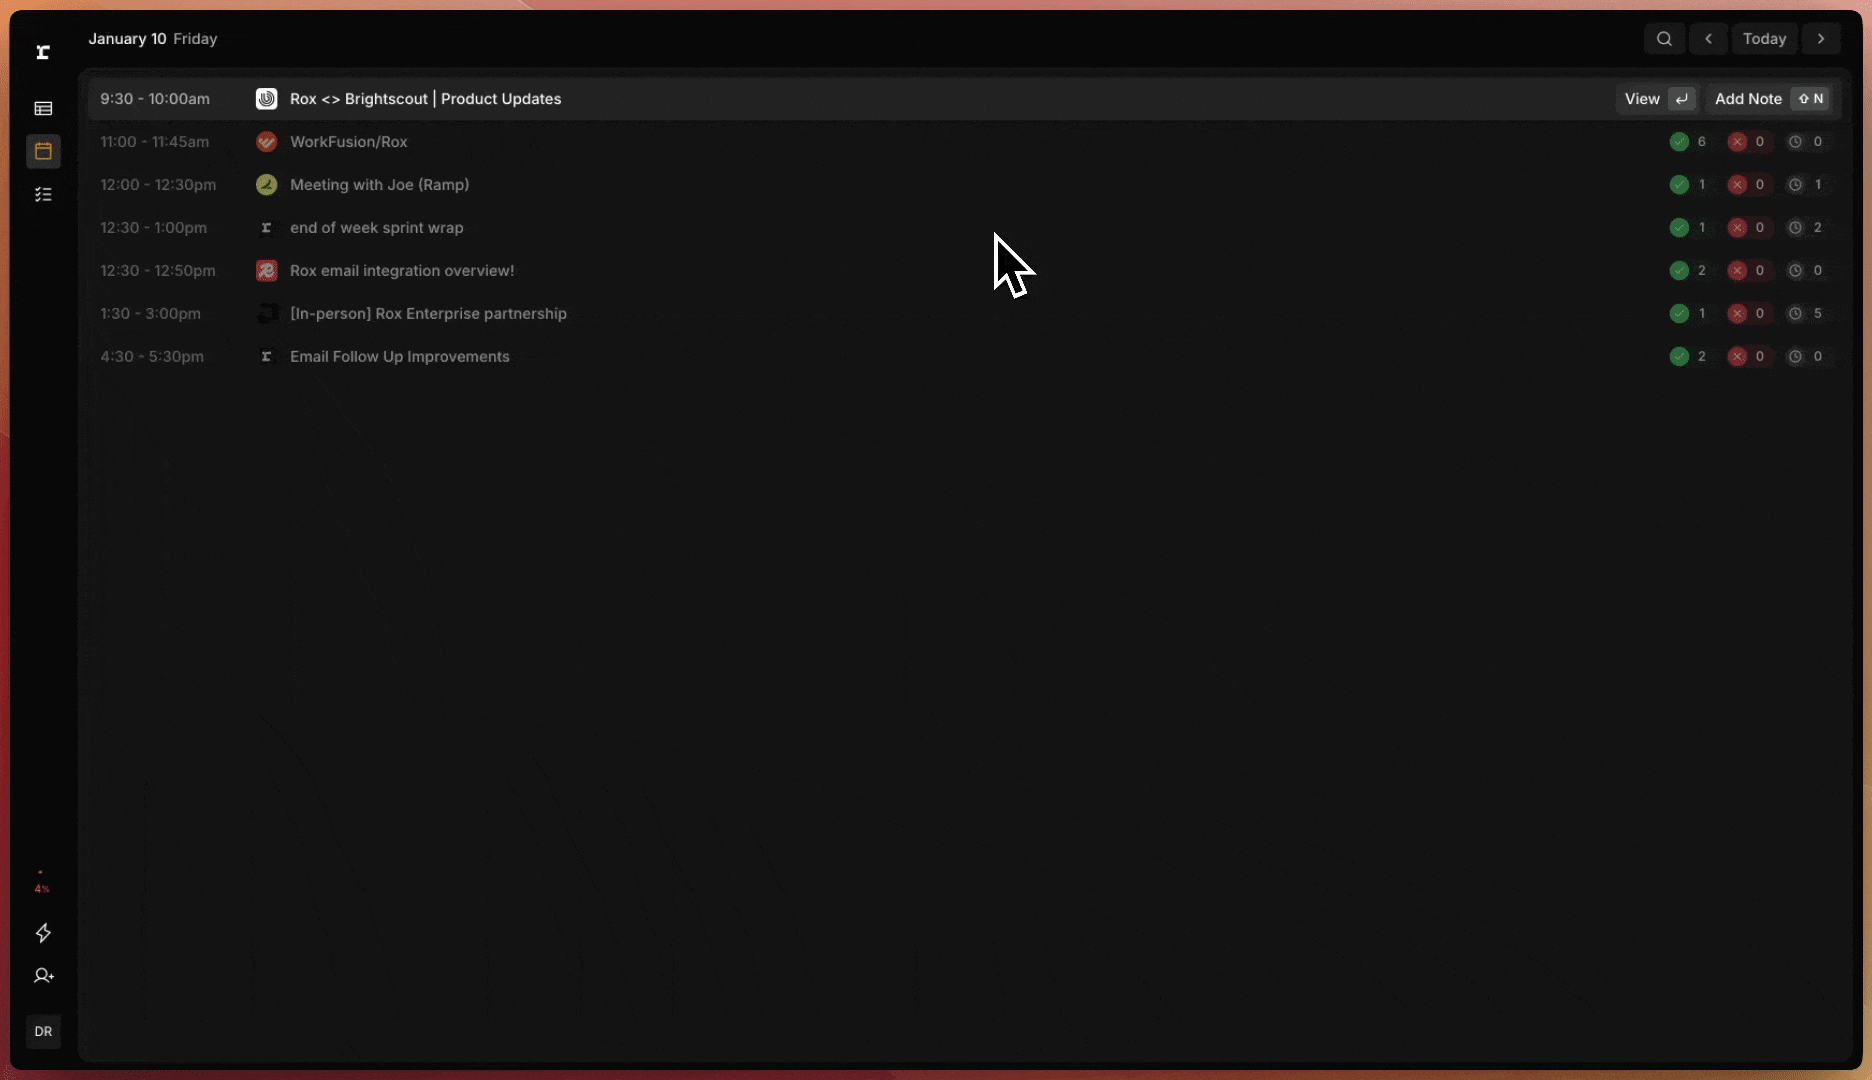
Task: Add Note to the Brightscout meeting
Action: coord(1768,99)
